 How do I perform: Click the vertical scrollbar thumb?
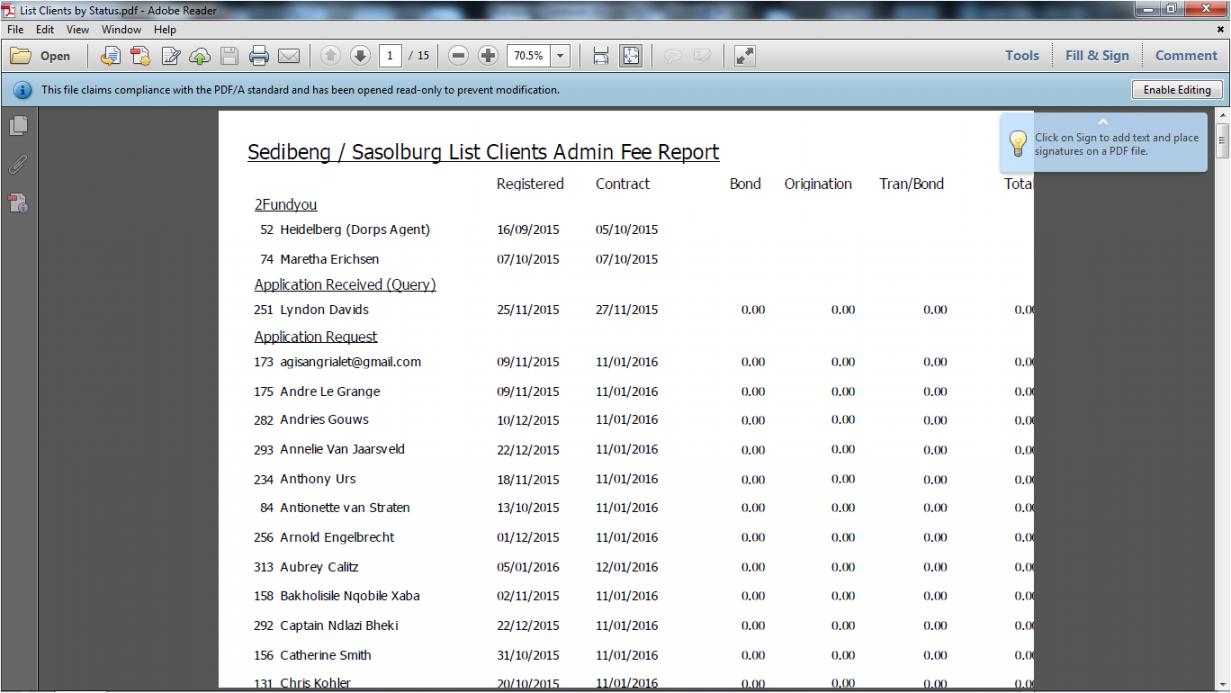[1223, 142]
